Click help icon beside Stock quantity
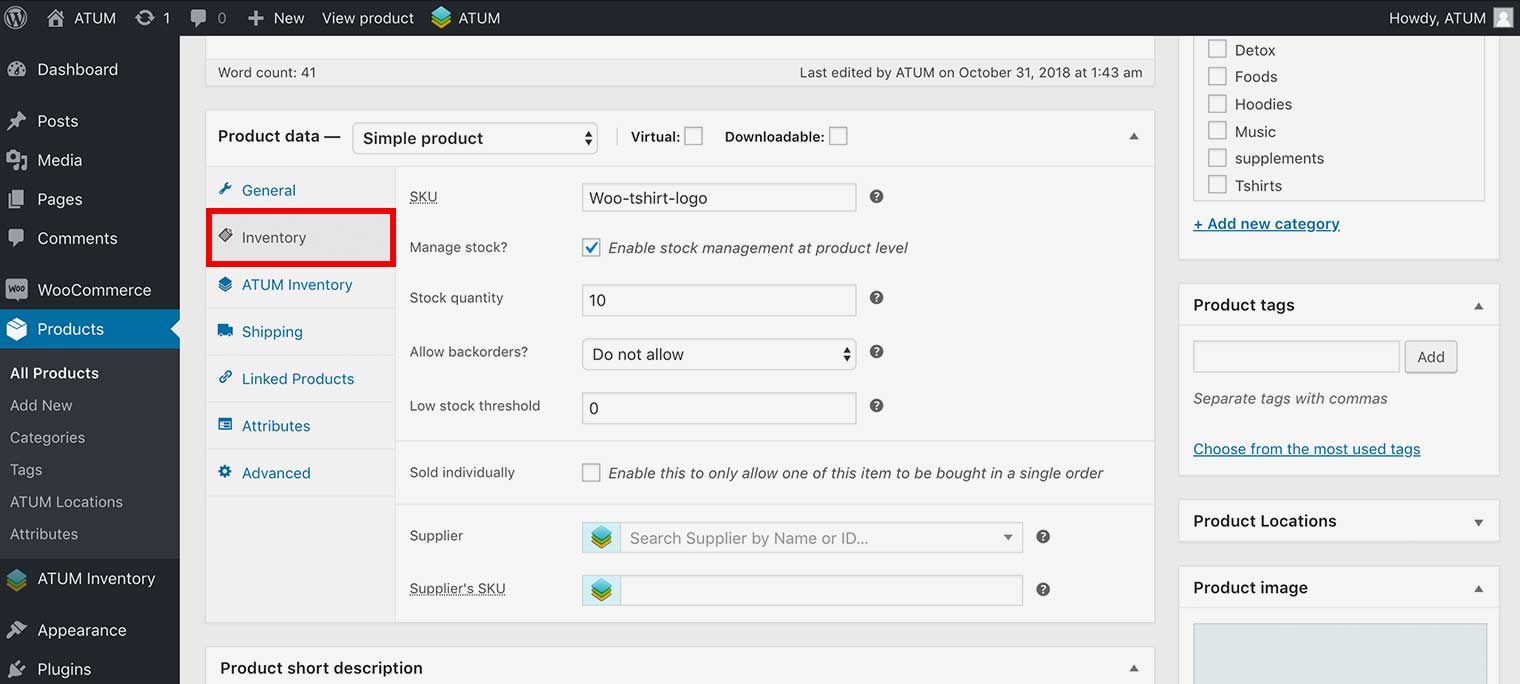Viewport: 1520px width, 684px height. coord(876,298)
